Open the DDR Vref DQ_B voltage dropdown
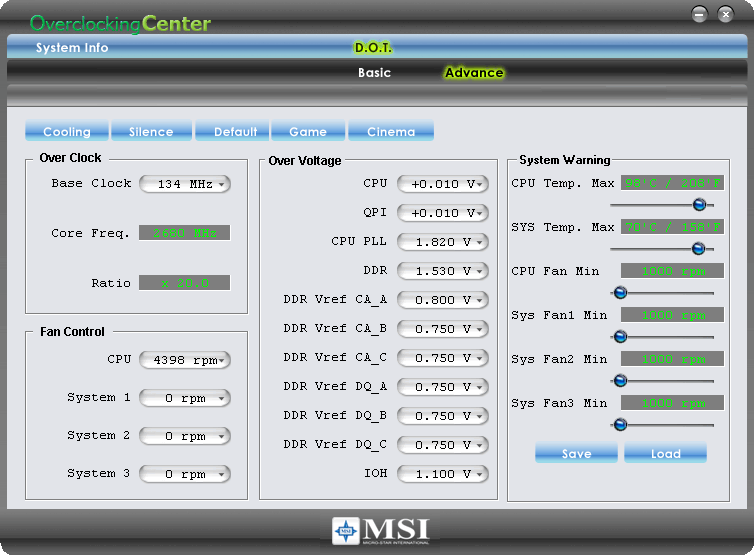The image size is (754, 555). [443, 416]
